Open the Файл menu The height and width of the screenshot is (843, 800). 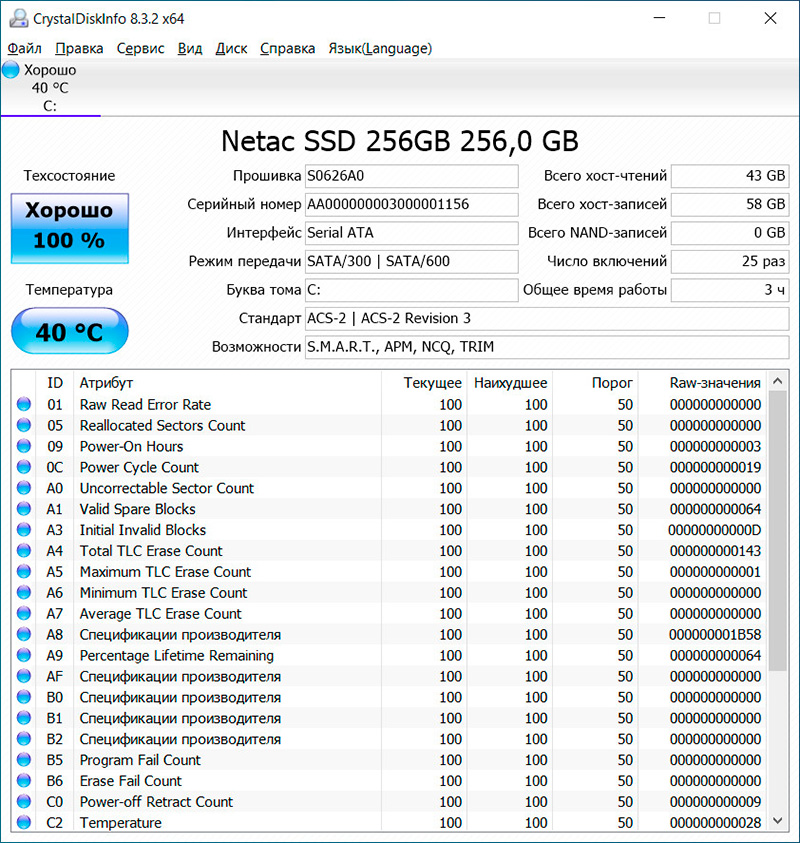coord(25,48)
